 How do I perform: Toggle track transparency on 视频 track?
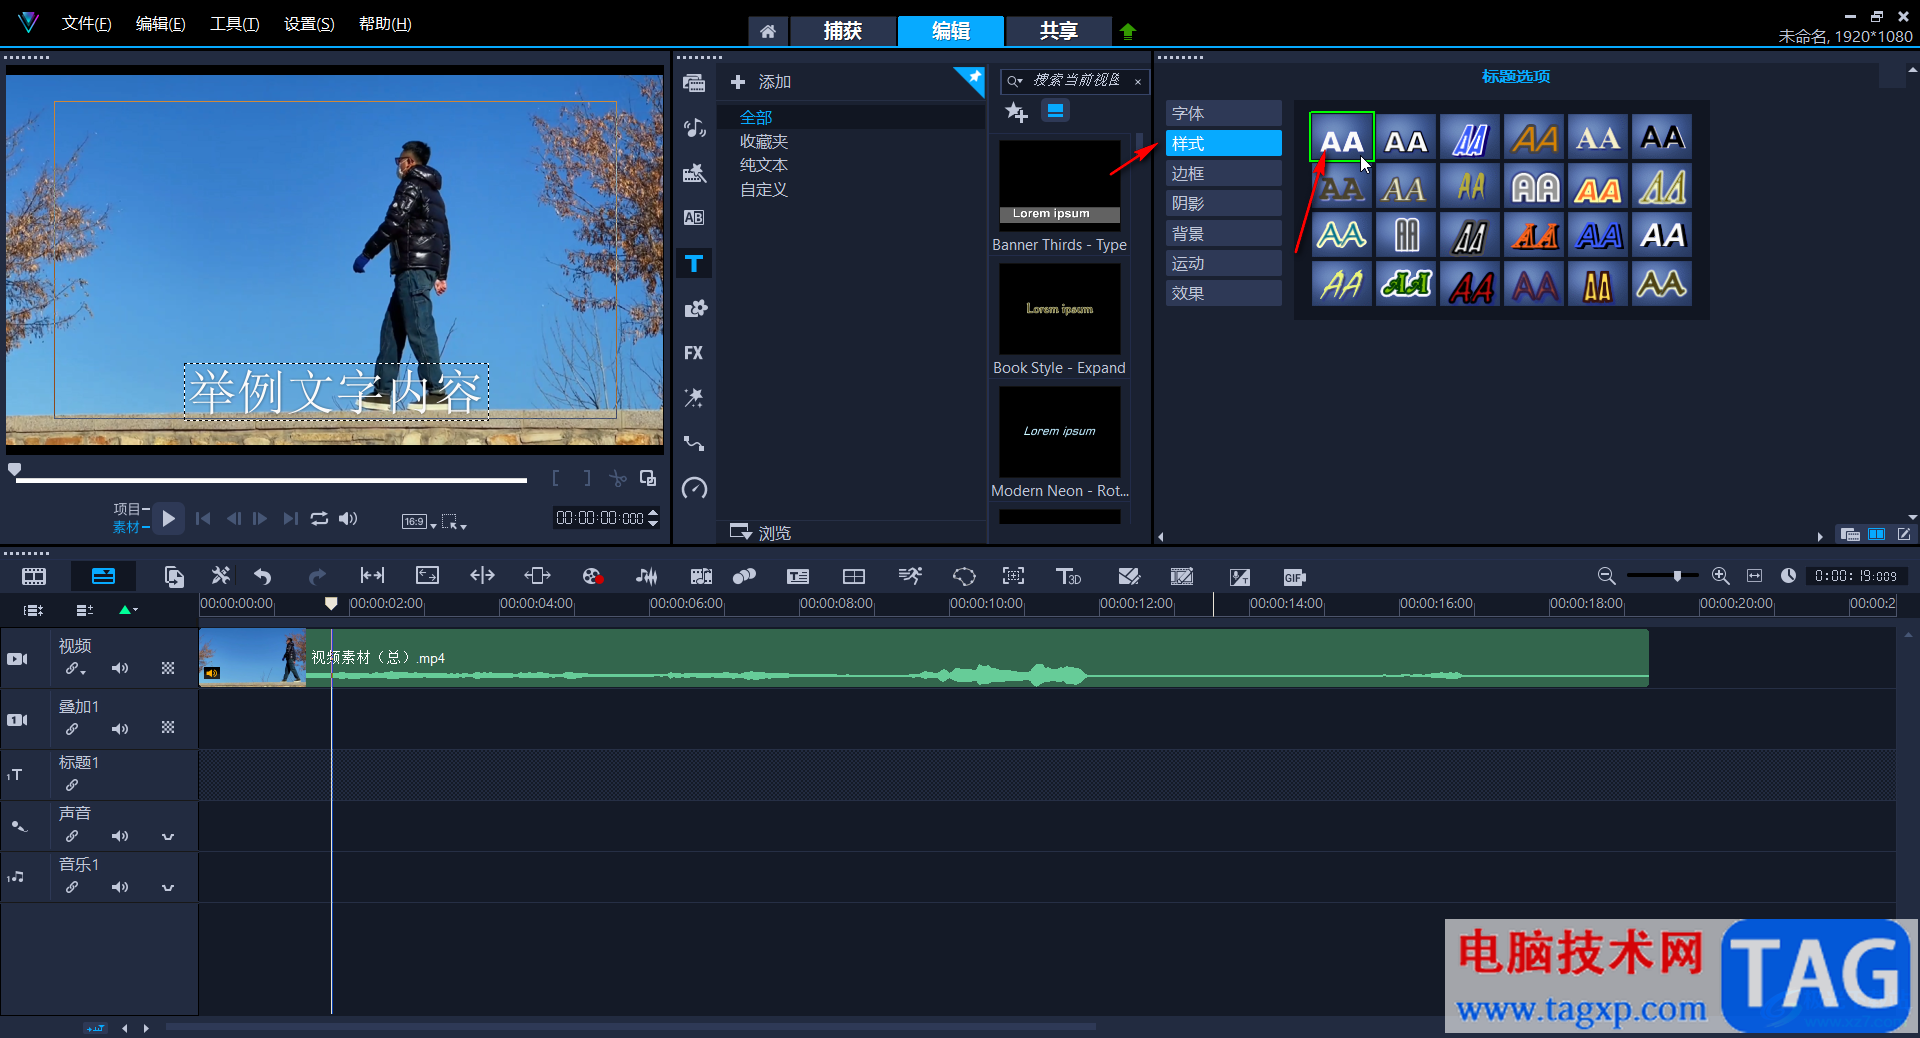click(x=168, y=668)
